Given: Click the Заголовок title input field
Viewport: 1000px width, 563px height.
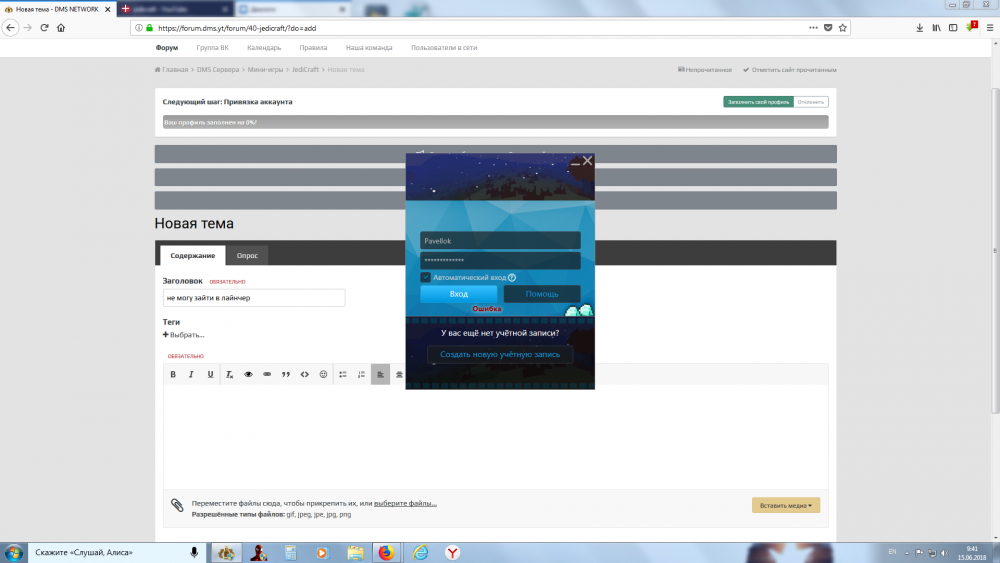Looking at the screenshot, I should click(x=254, y=298).
